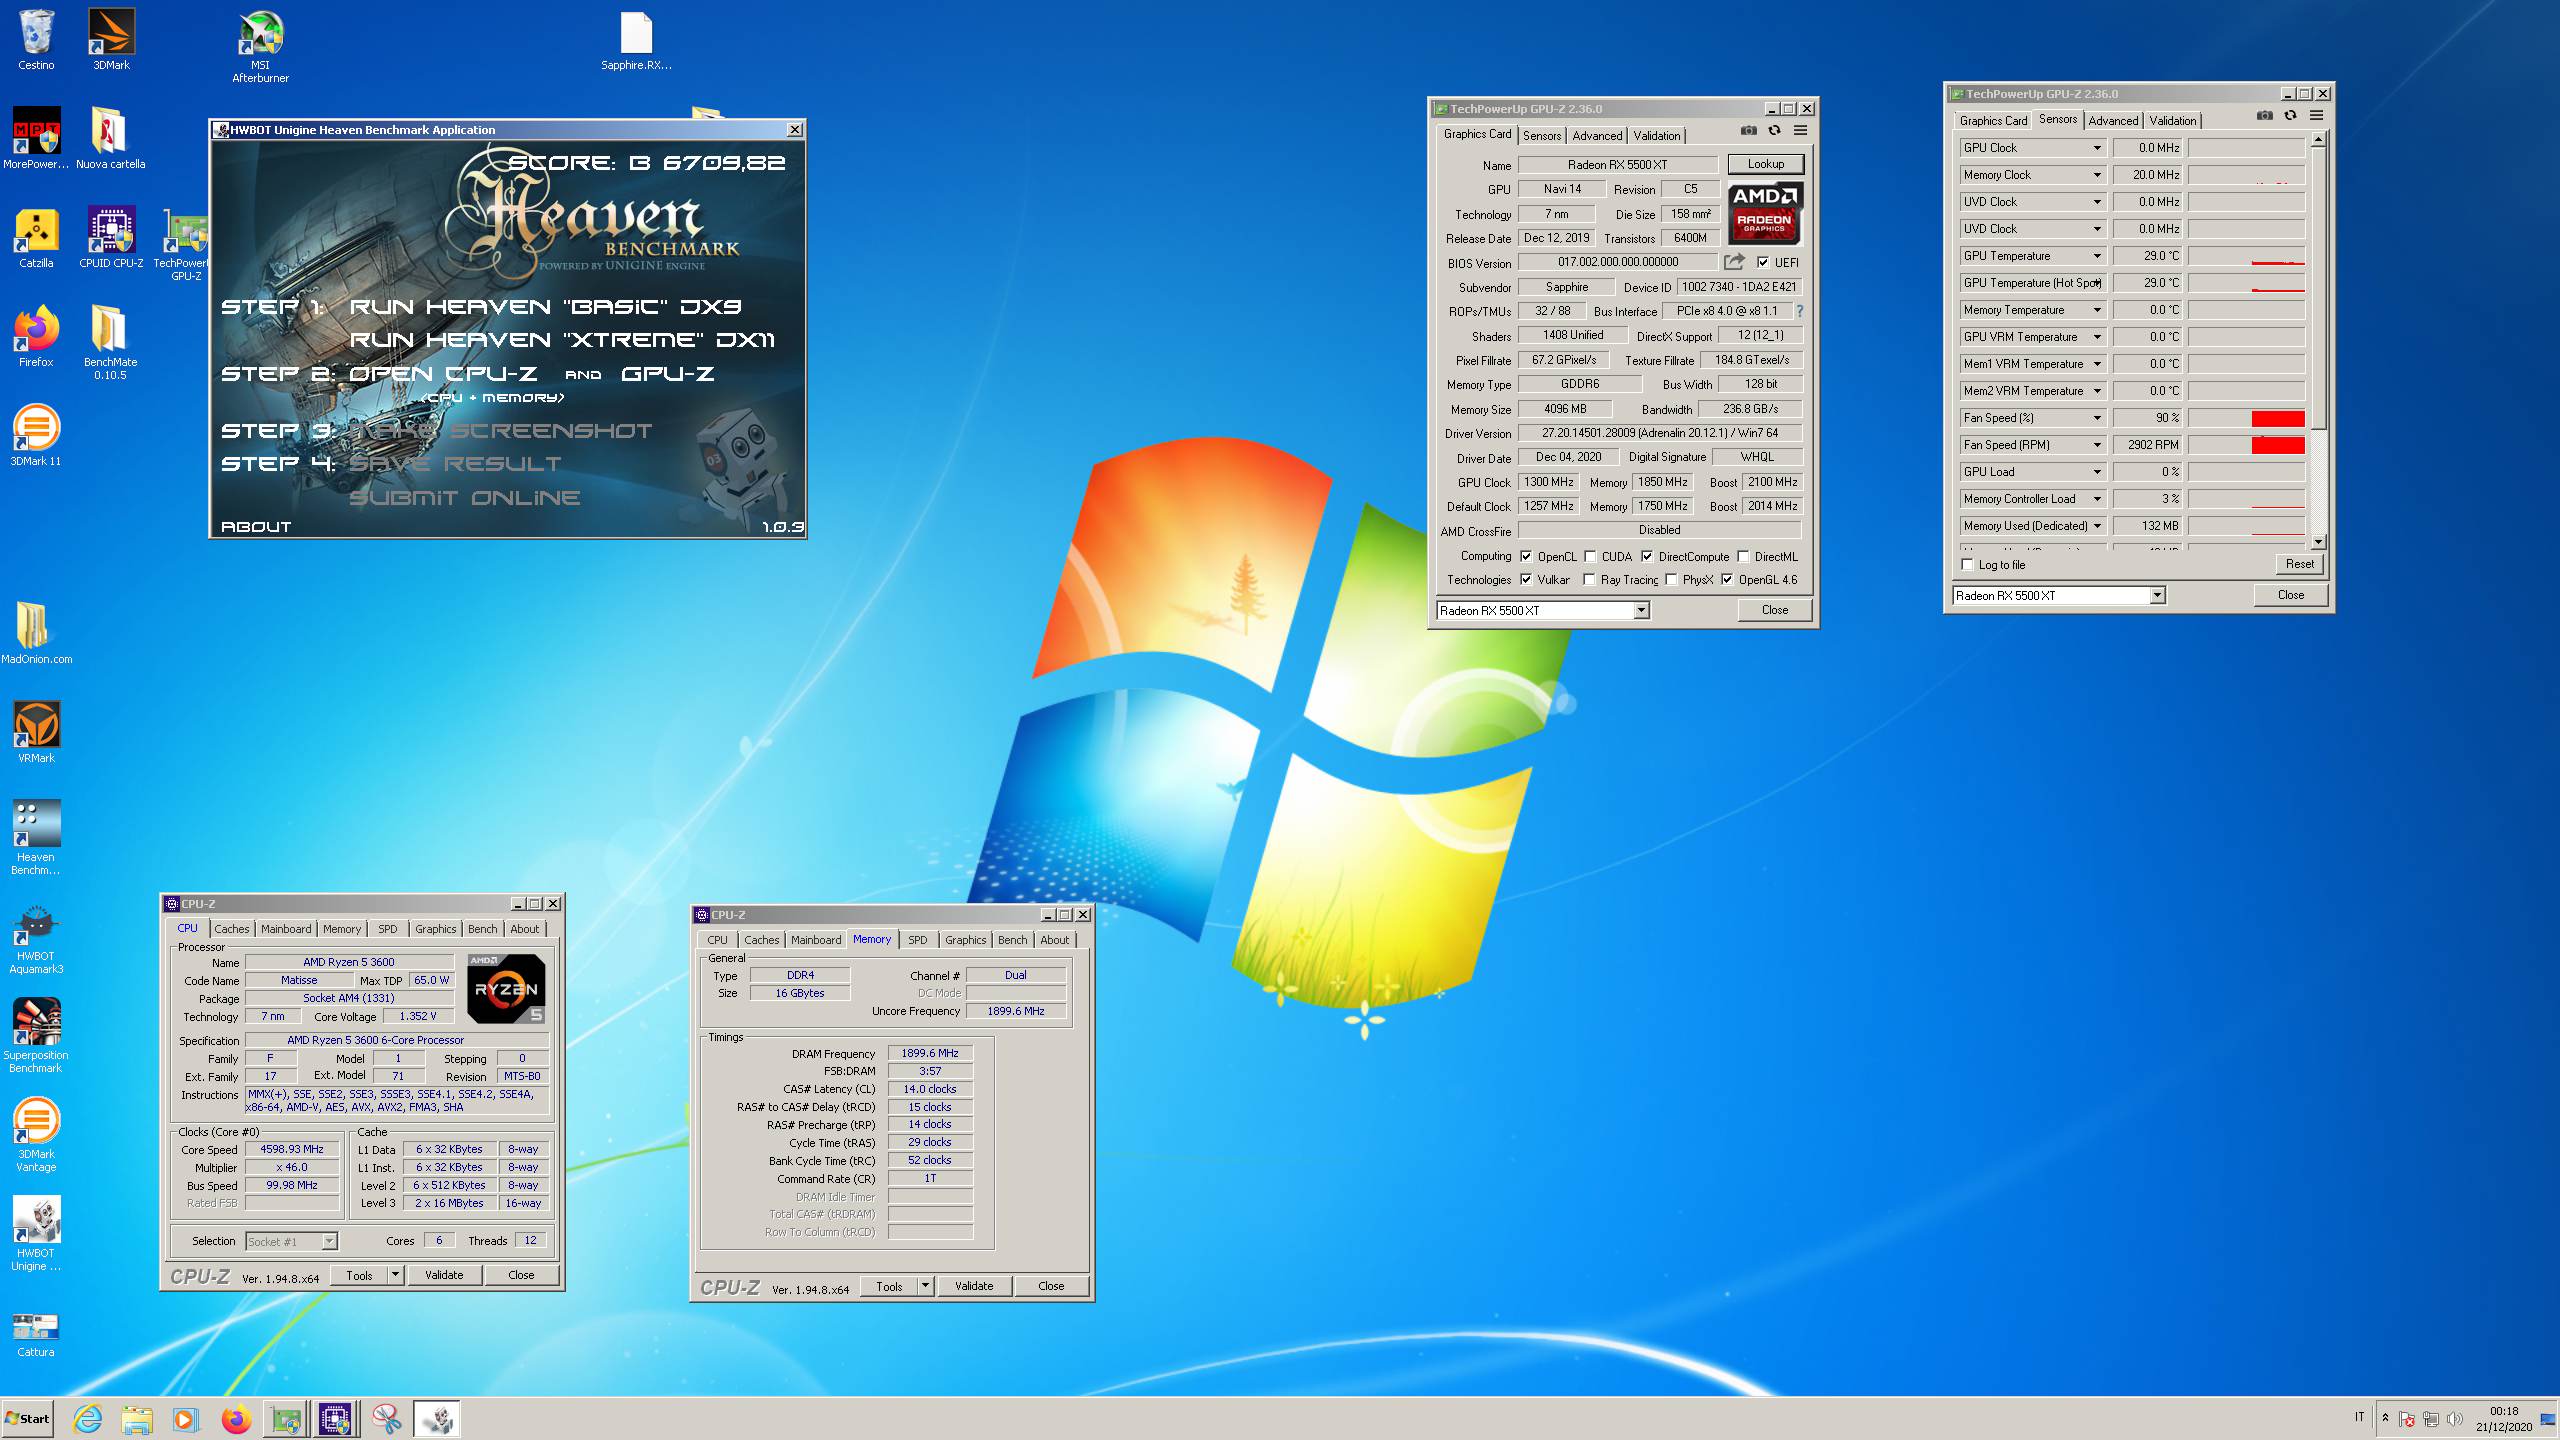This screenshot has height=1440, width=2560.
Task: Launch HWBOT Aquamark3 desktop shortcut
Action: click(36, 938)
